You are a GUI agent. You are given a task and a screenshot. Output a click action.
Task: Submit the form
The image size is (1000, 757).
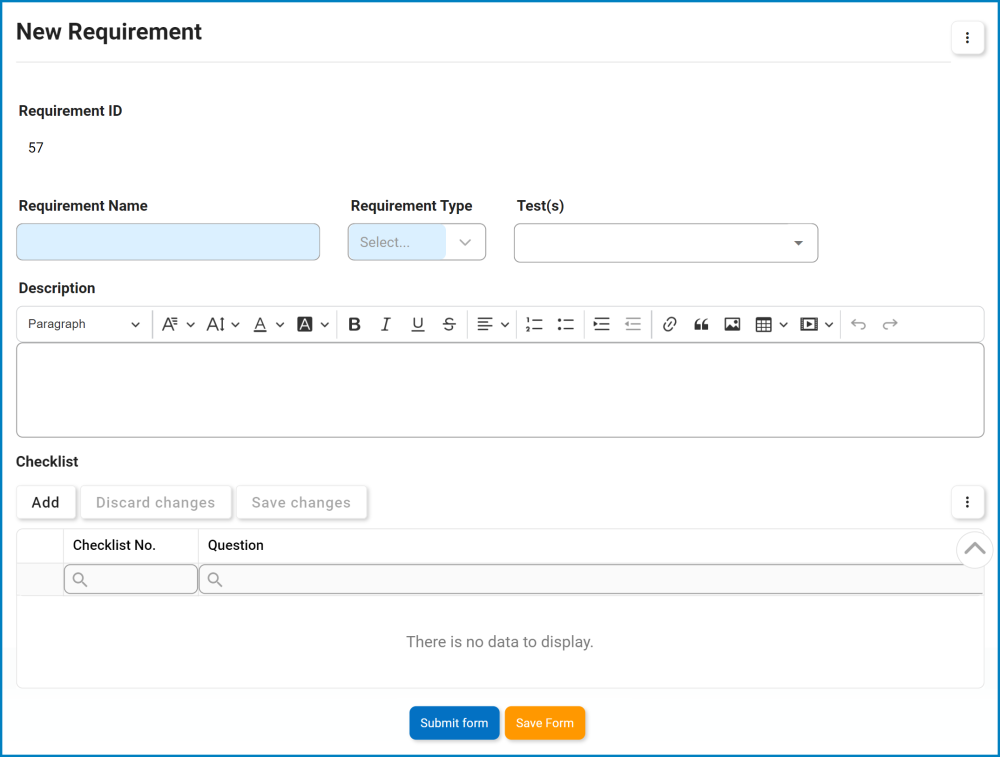click(454, 722)
